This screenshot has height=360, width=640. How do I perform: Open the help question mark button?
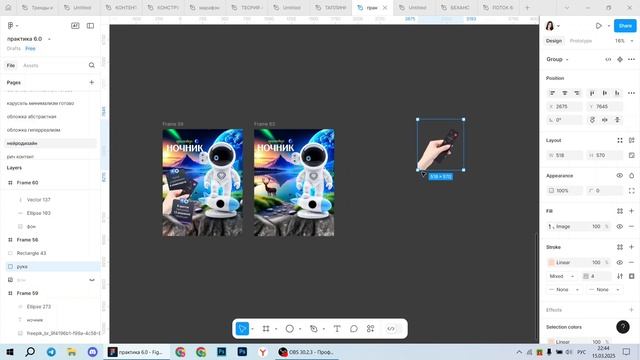[623, 327]
